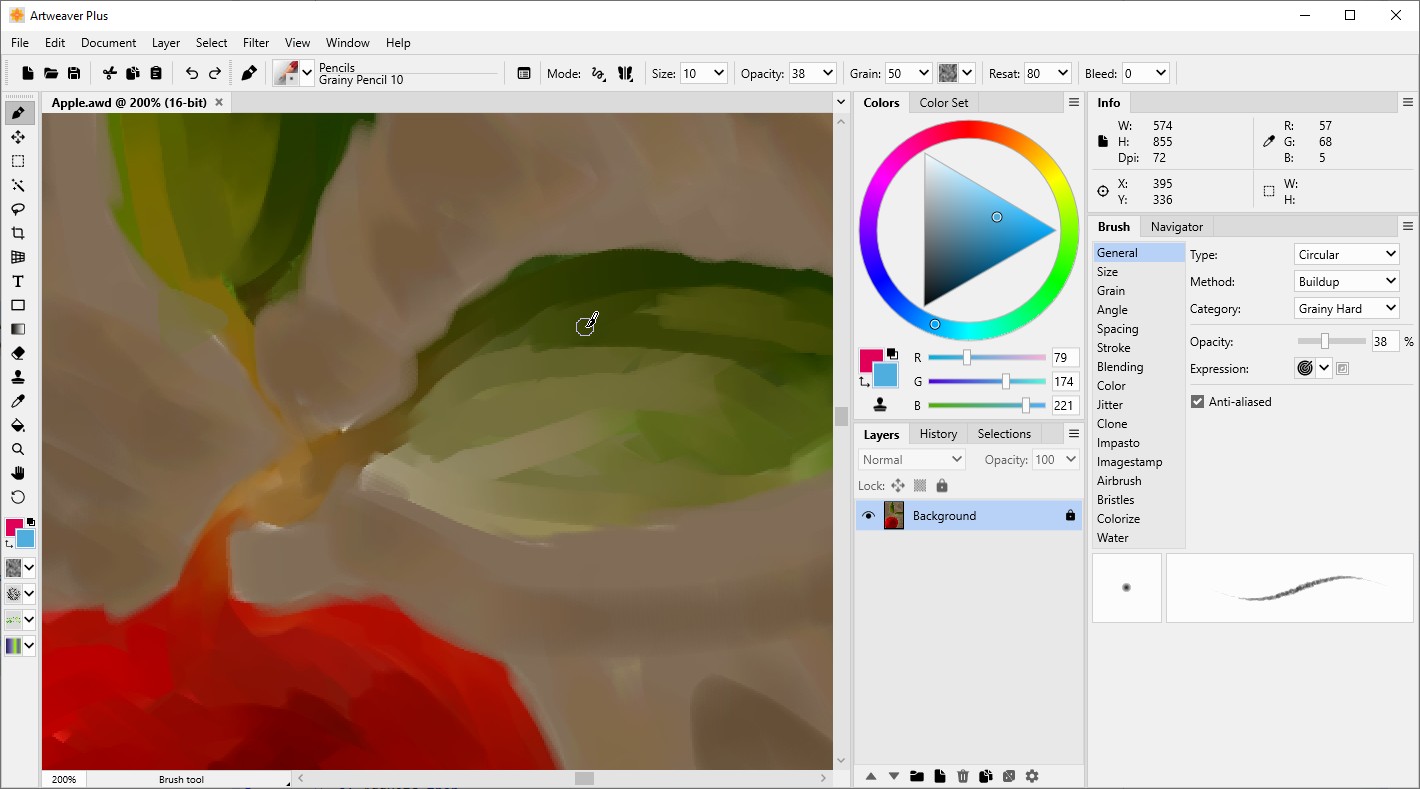Change the brush Method from Buildup
1420x789 pixels.
pyautogui.click(x=1345, y=281)
